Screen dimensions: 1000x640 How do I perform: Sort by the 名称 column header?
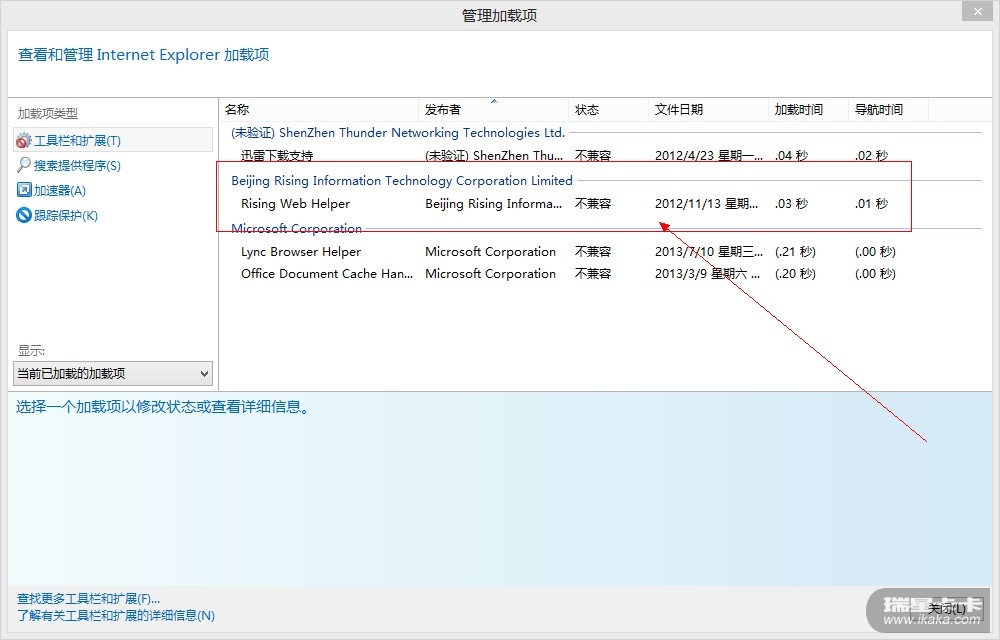(319, 110)
